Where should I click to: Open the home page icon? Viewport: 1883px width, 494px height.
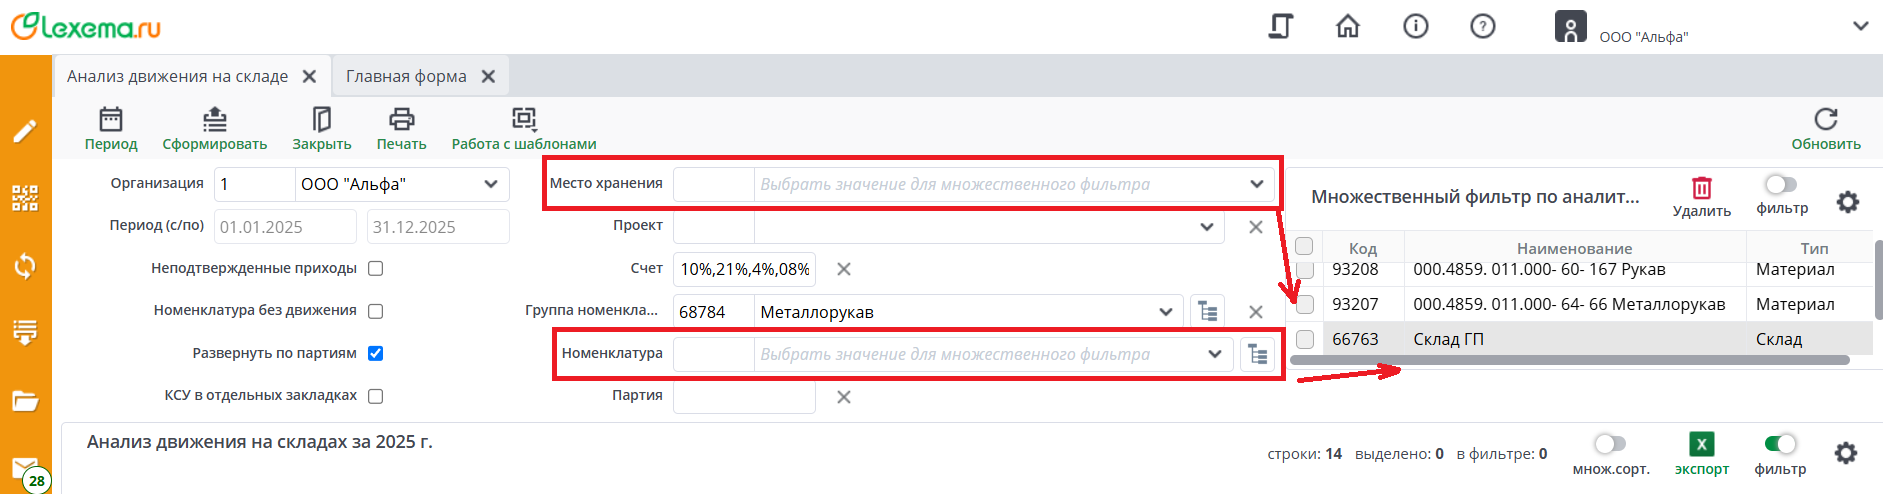pyautogui.click(x=1348, y=26)
